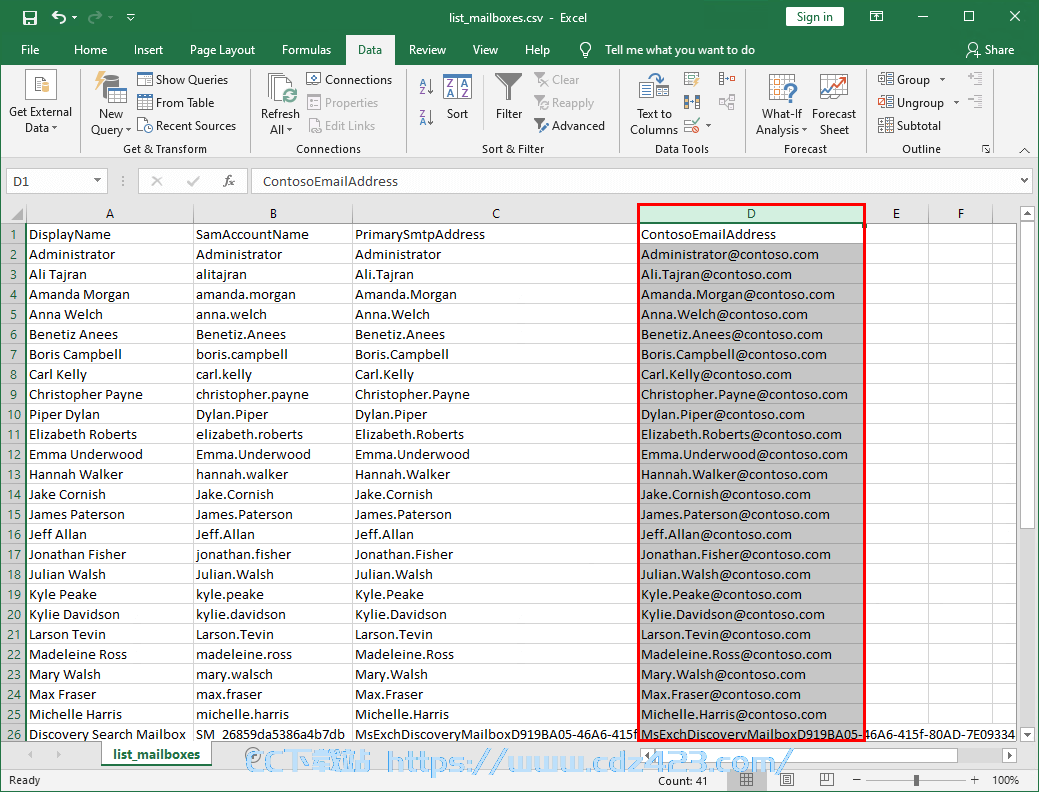Screen dimensions: 1039x792
Task: Click the Name Box showing D1
Action: click(48, 181)
